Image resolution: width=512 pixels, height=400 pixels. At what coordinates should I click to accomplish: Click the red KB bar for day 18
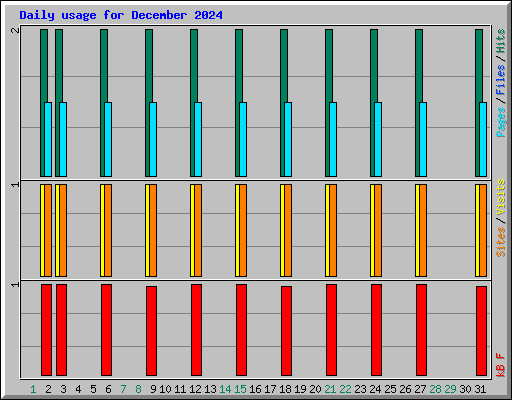[x=286, y=331]
